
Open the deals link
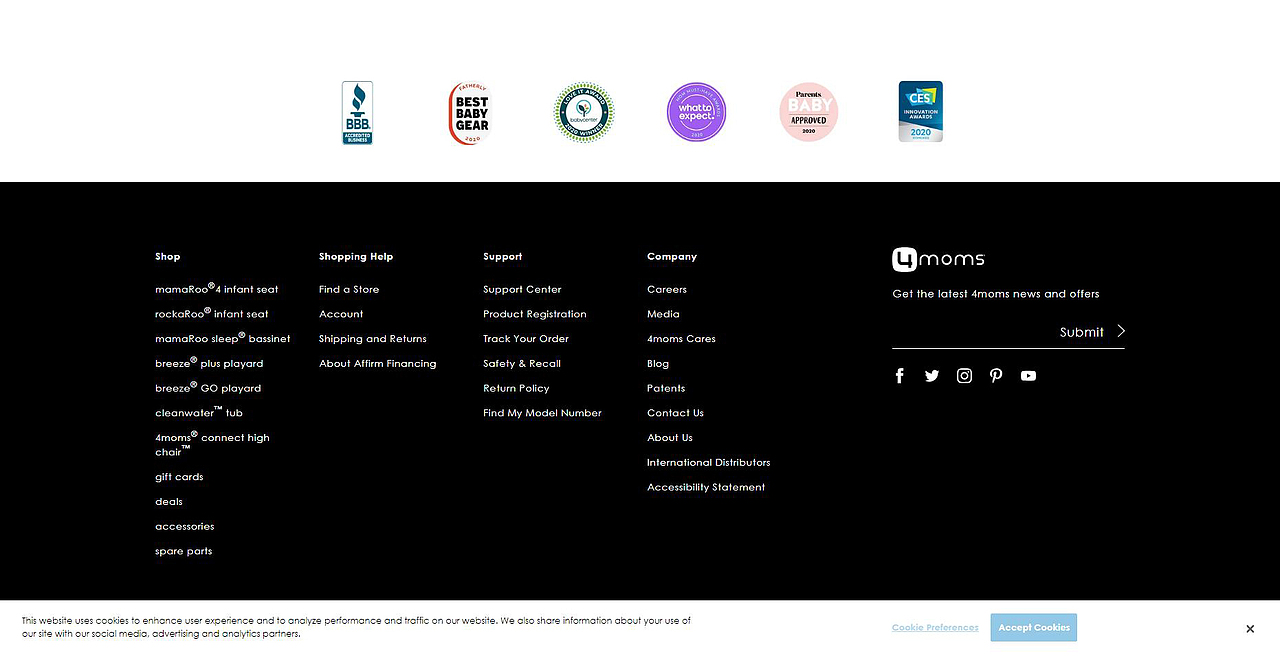[x=169, y=502]
